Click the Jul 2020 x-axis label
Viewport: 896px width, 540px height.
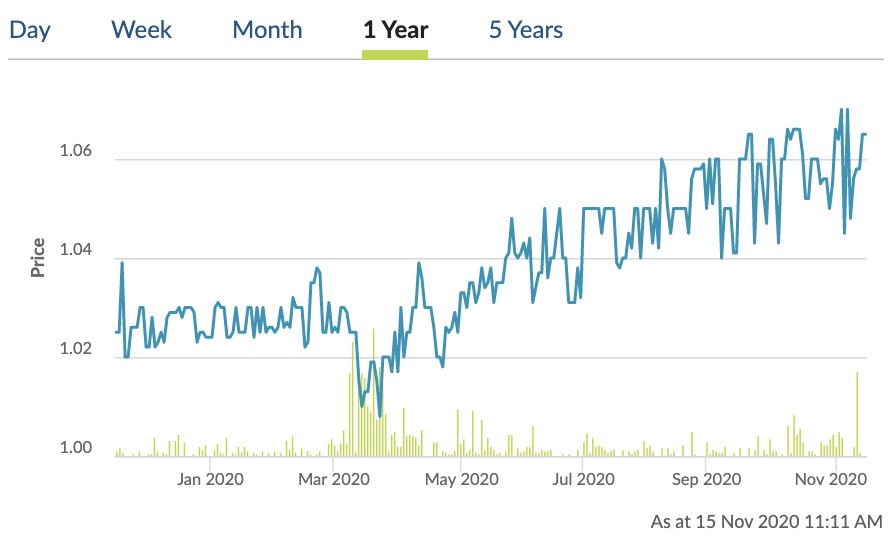(x=583, y=480)
